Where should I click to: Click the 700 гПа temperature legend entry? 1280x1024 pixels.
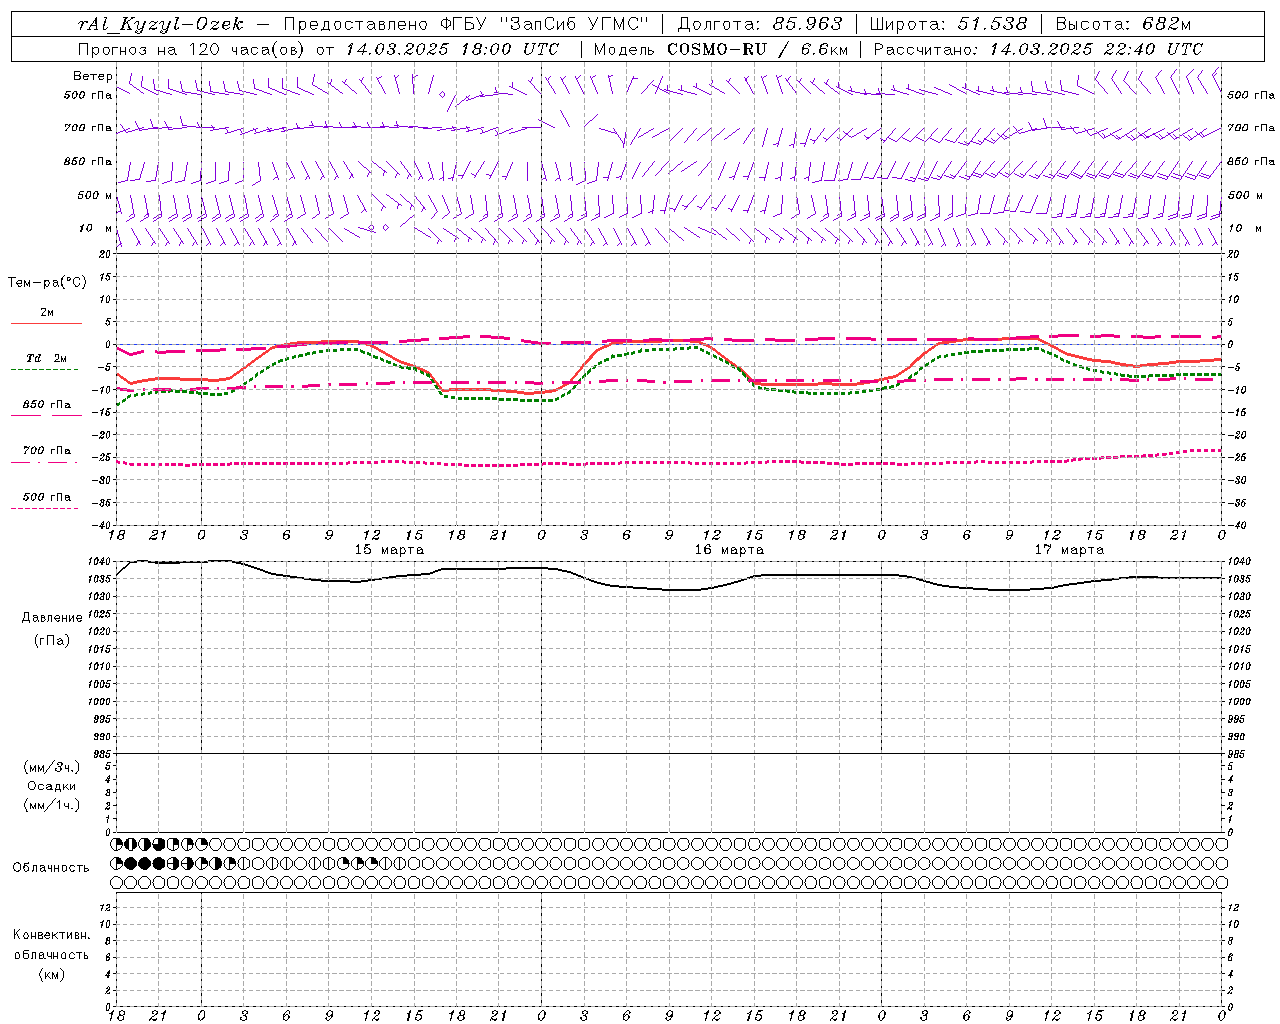point(47,451)
